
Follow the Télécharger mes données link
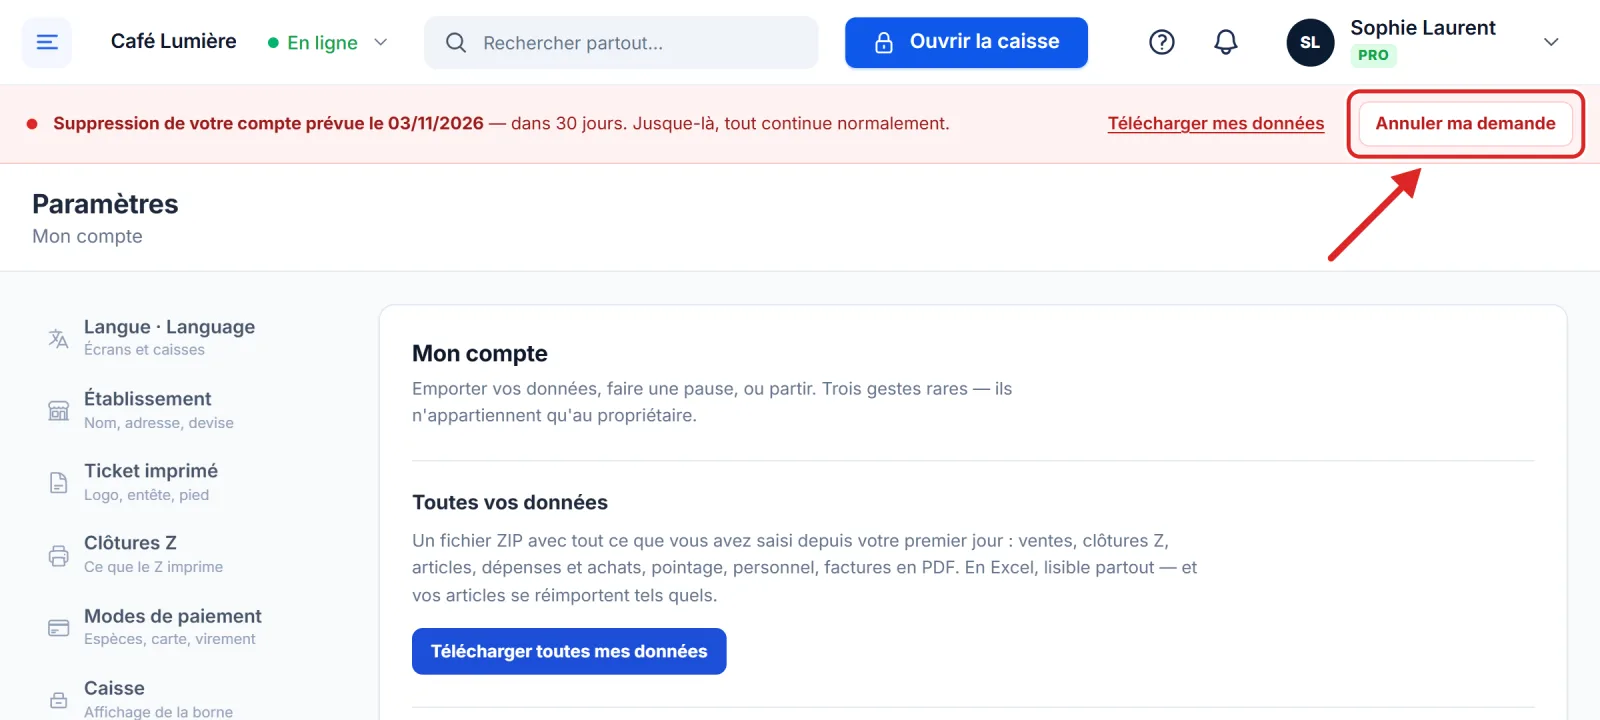(1216, 124)
